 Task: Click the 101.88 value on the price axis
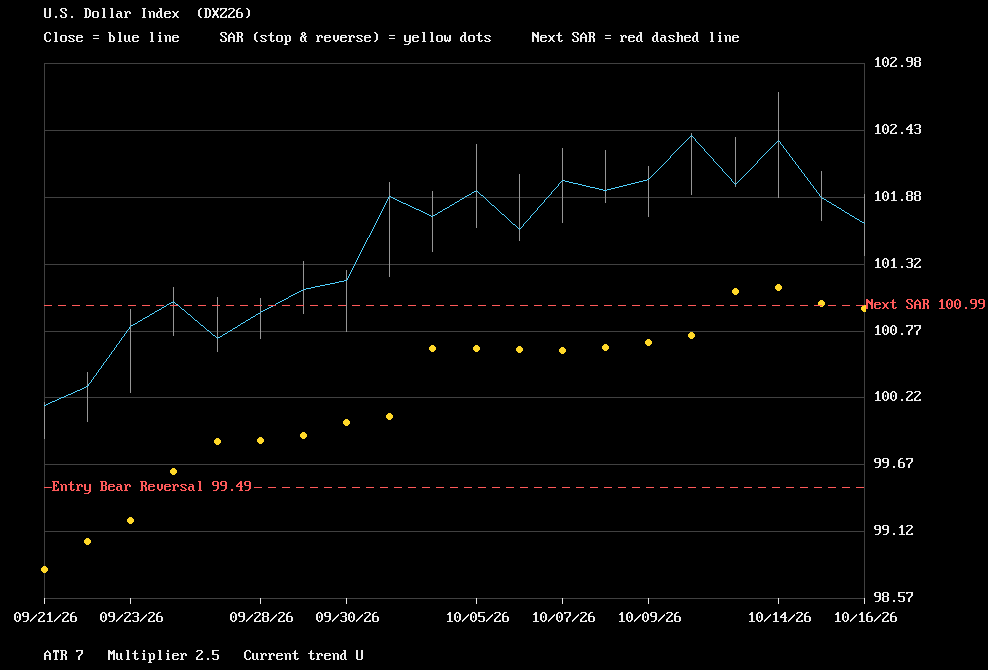tap(897, 197)
